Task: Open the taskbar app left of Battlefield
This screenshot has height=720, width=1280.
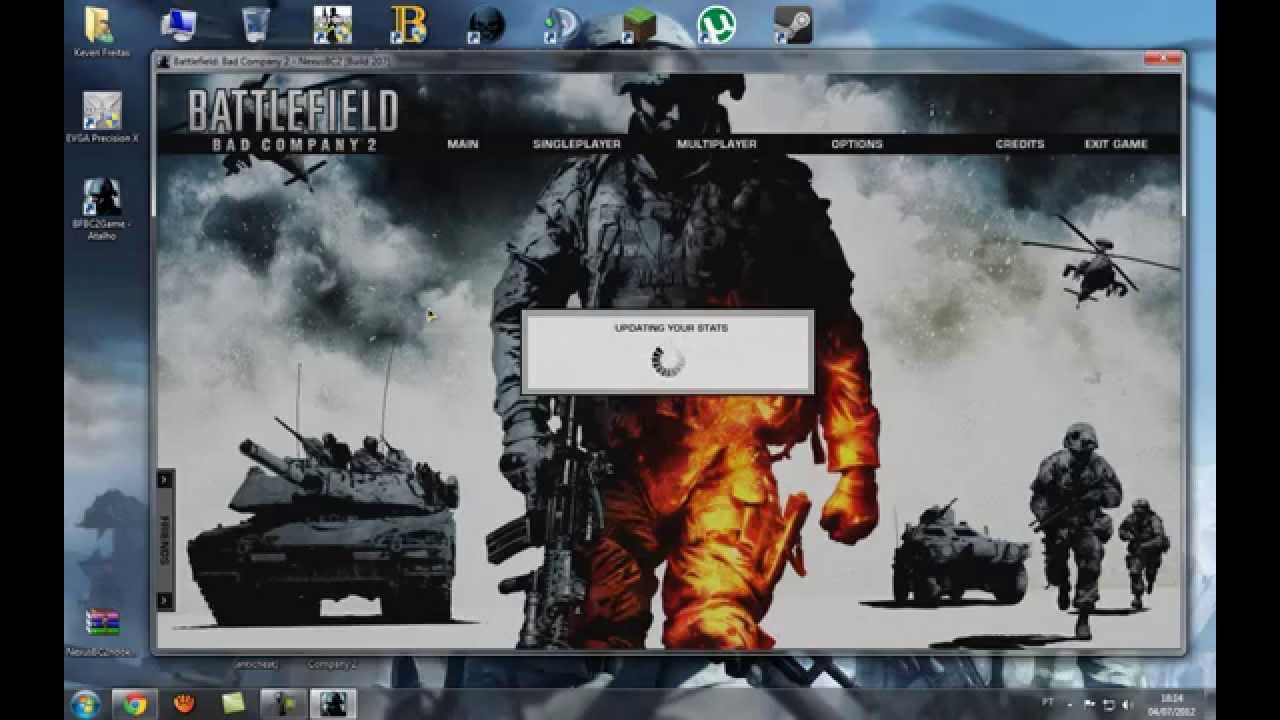Action: coord(283,704)
